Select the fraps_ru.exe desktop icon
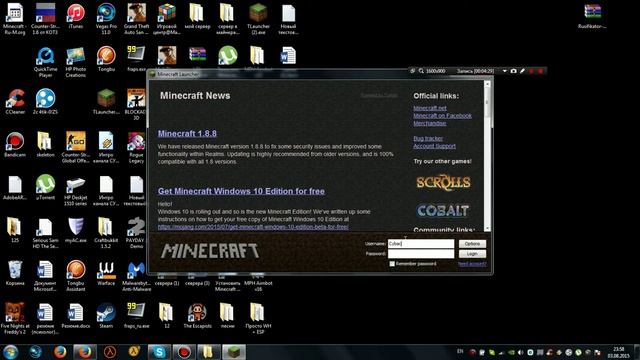640x360 pixels. click(x=136, y=316)
